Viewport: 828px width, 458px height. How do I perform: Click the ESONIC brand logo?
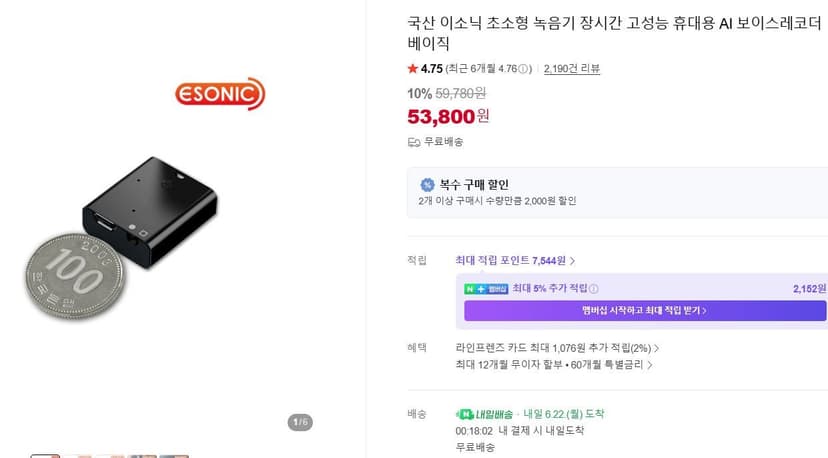coord(220,94)
